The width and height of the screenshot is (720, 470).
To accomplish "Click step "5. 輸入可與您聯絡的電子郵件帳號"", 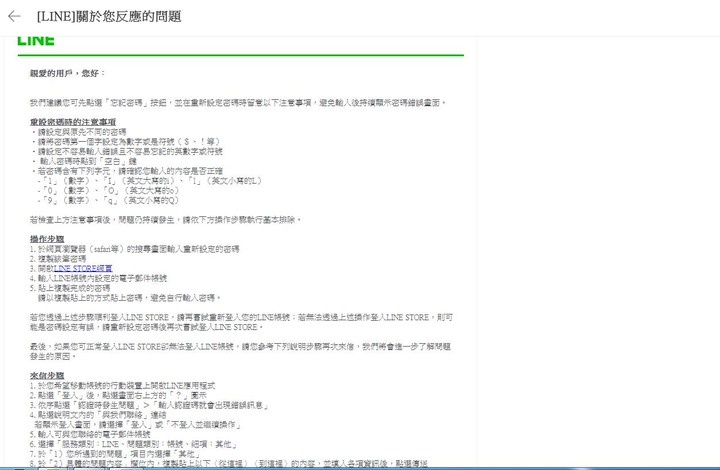I will (90, 434).
